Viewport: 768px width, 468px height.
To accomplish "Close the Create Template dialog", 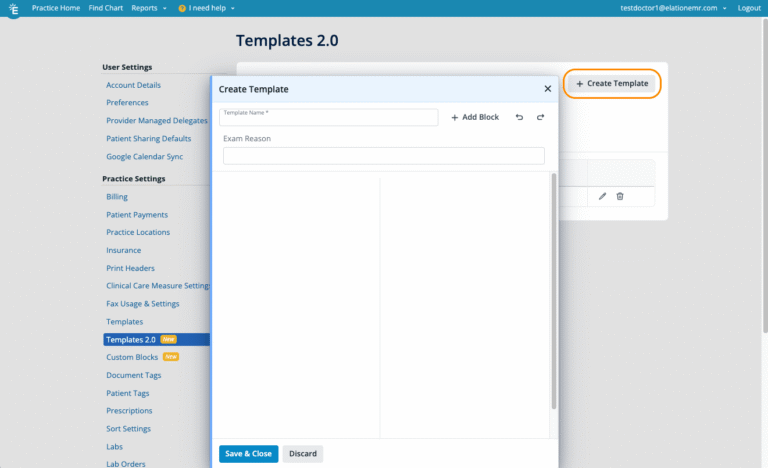I will (x=548, y=89).
